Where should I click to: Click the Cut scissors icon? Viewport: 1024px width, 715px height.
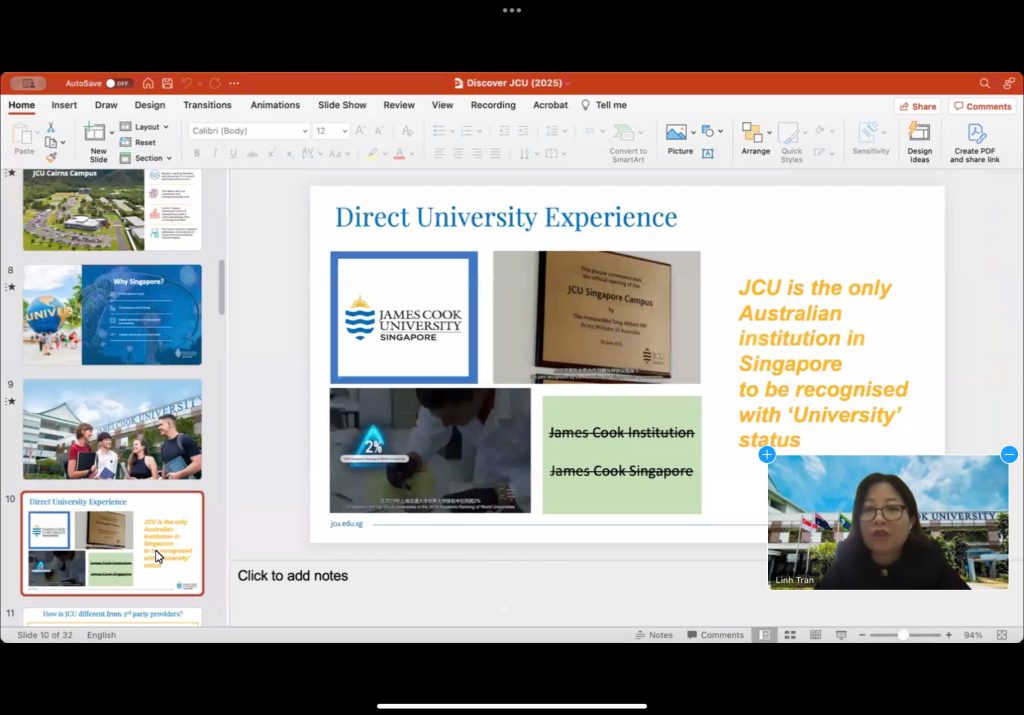pos(51,127)
